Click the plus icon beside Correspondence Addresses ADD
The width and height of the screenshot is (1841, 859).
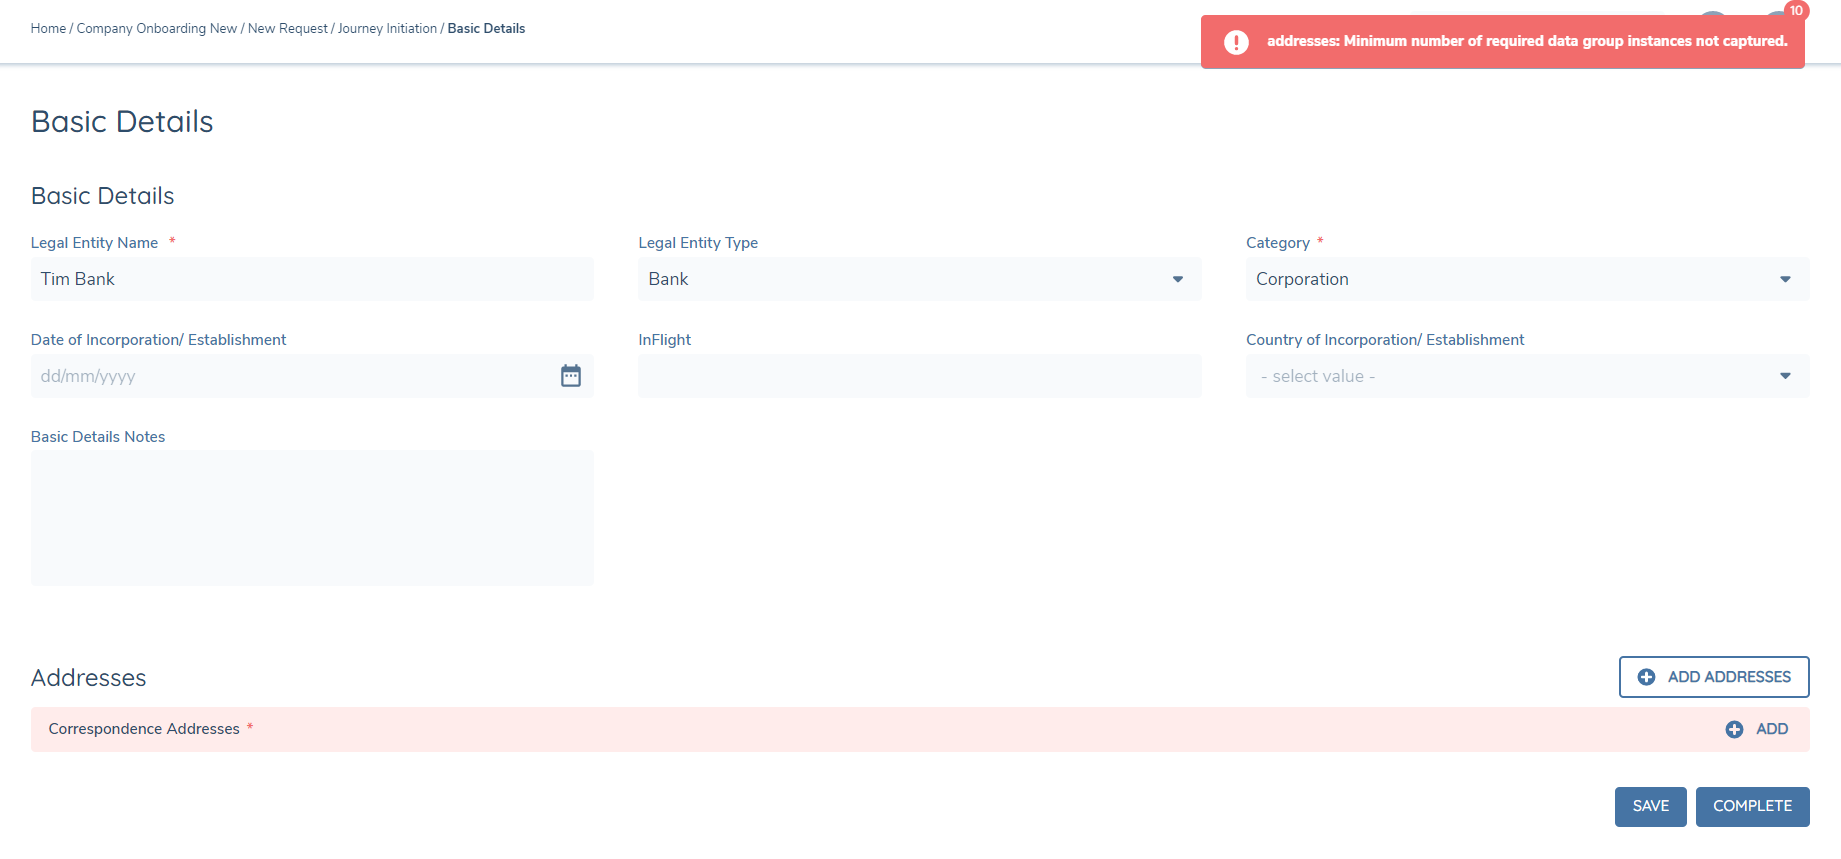(x=1734, y=730)
